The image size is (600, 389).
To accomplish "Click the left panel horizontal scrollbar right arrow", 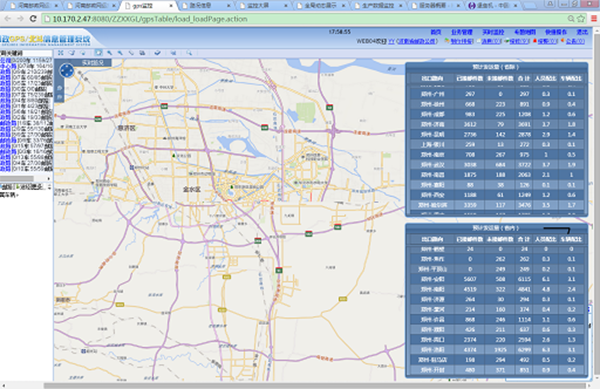I will tap(49, 178).
